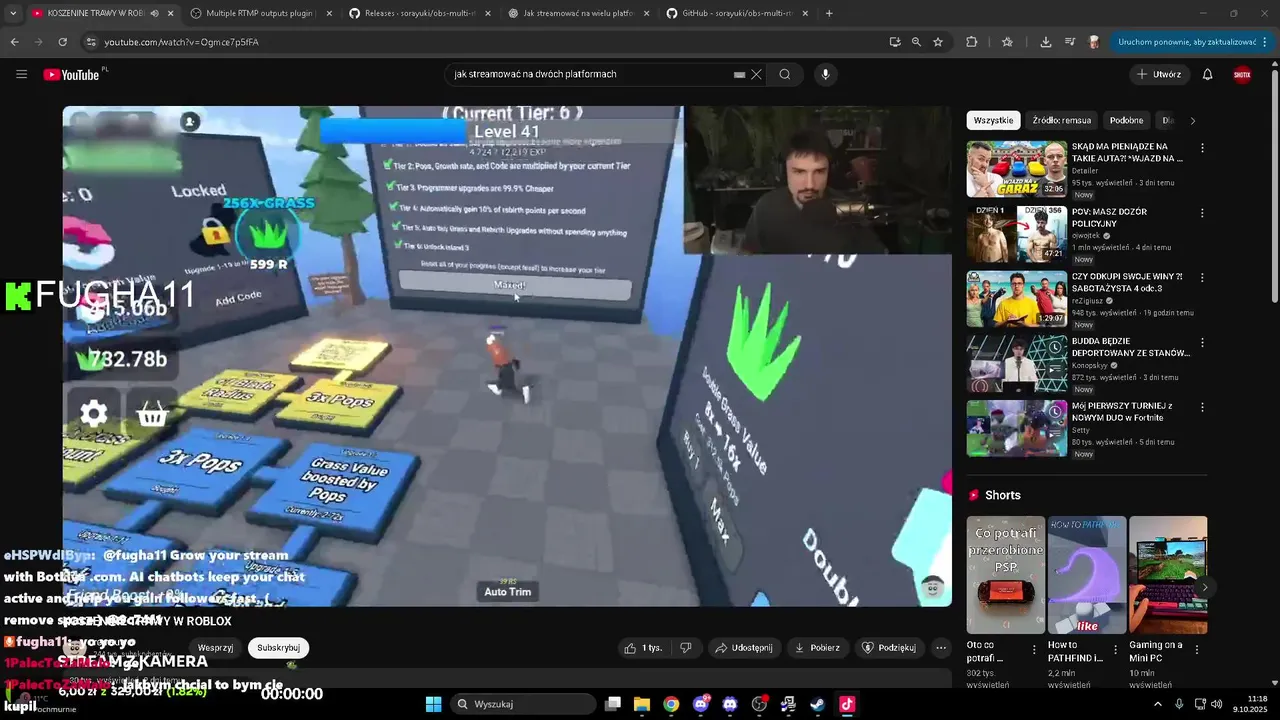This screenshot has width=1280, height=720.
Task: Open Co potrafi przerobione PSP short
Action: 1006,575
